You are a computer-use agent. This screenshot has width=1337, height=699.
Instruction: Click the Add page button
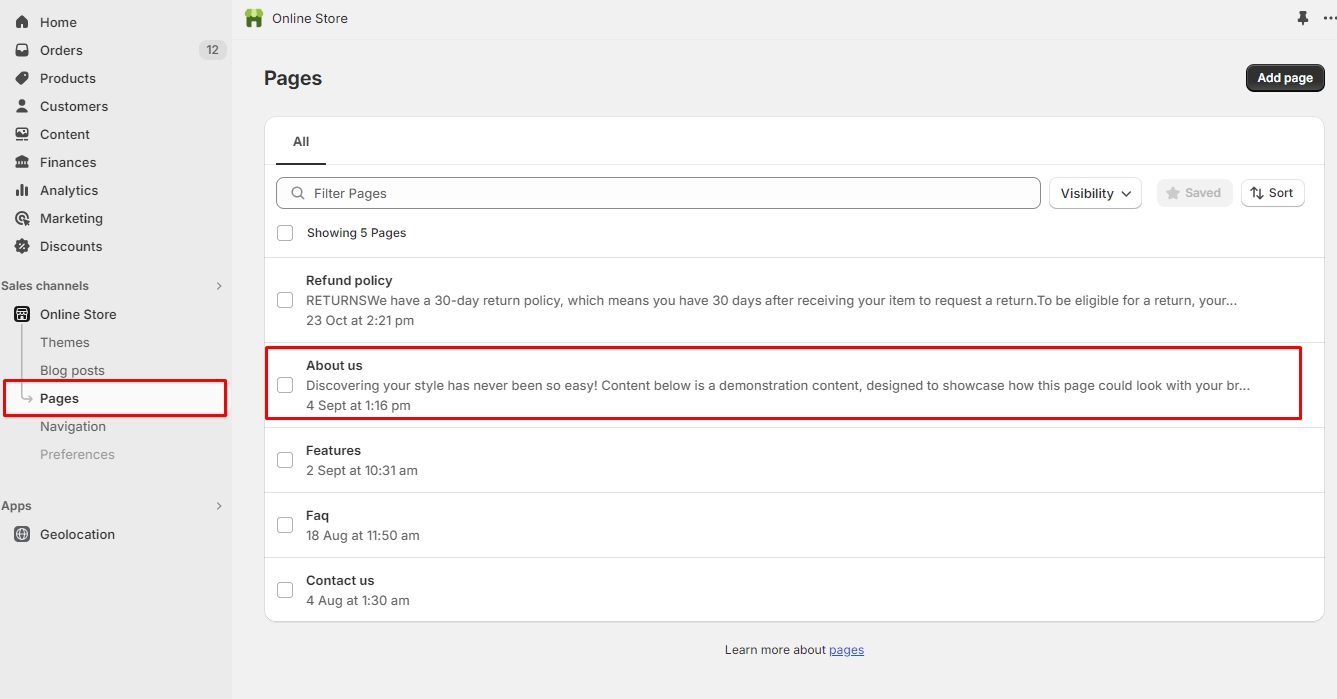pos(1284,78)
